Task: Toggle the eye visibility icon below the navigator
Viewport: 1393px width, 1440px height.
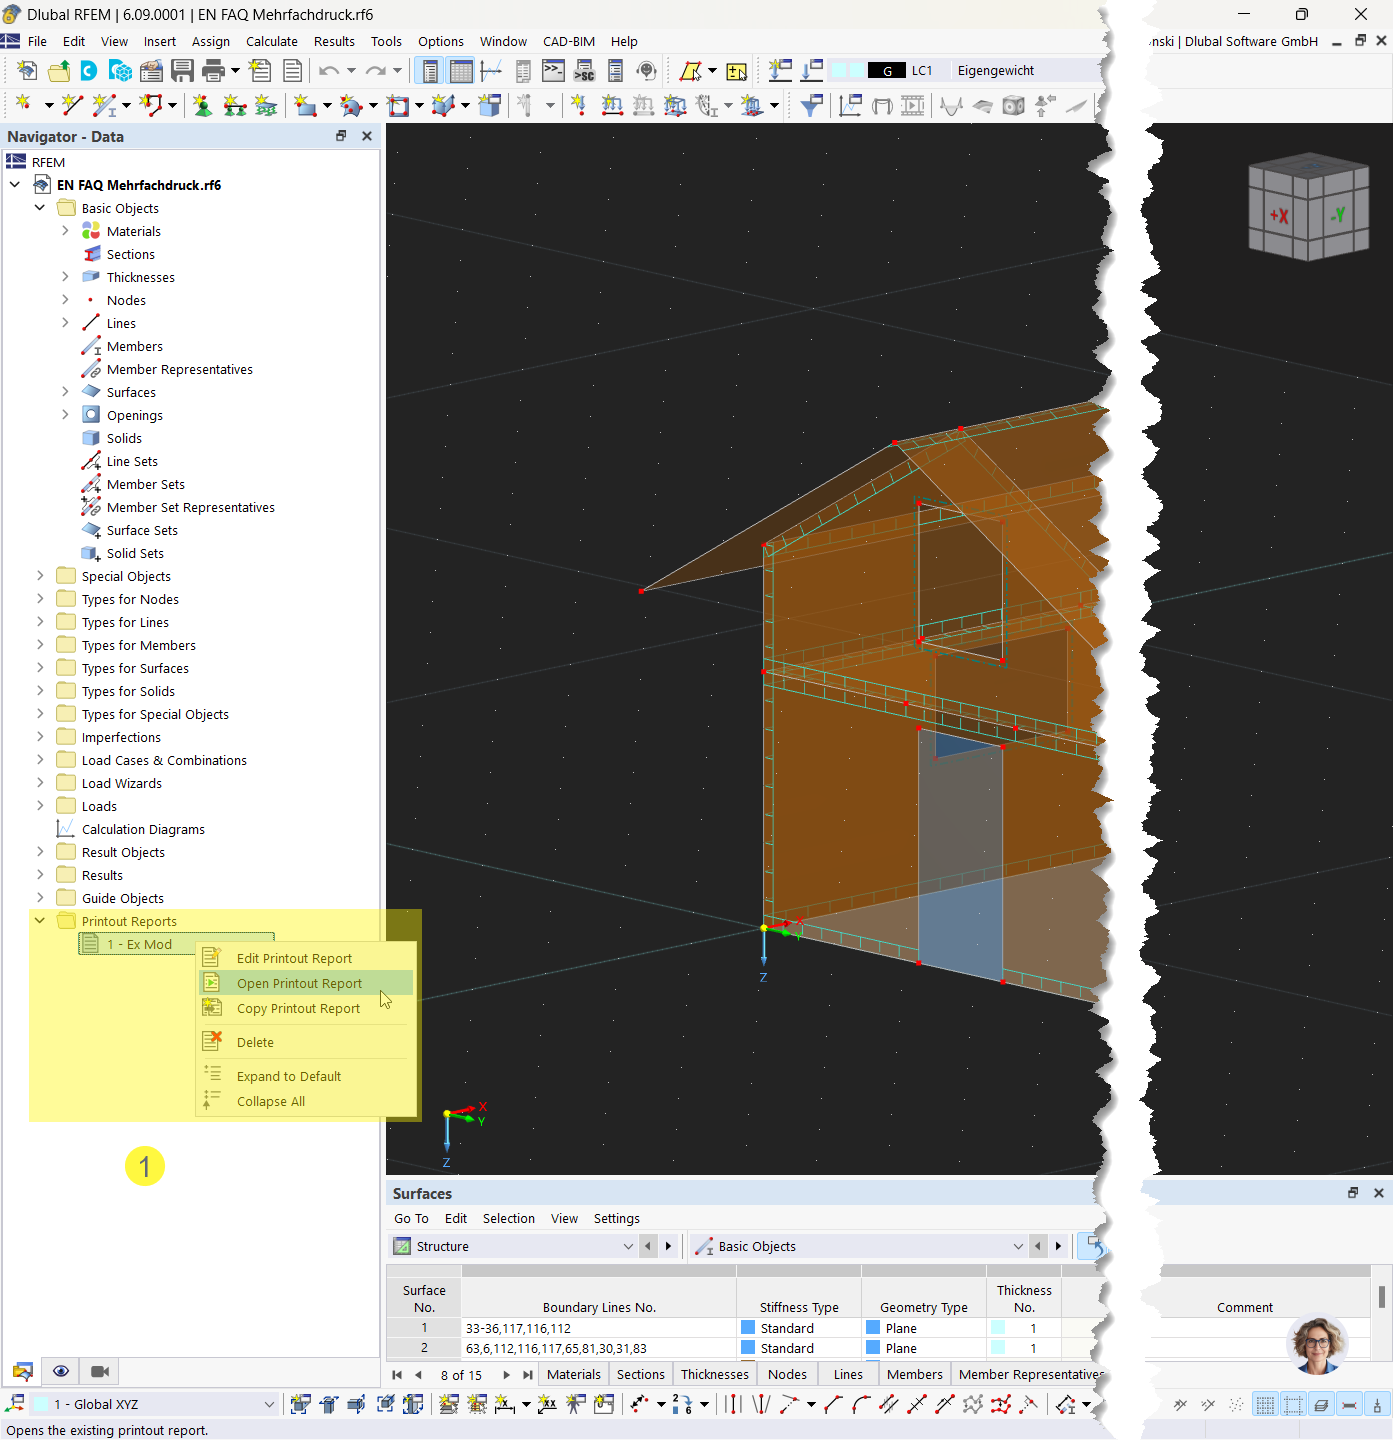Action: pos(60,1371)
